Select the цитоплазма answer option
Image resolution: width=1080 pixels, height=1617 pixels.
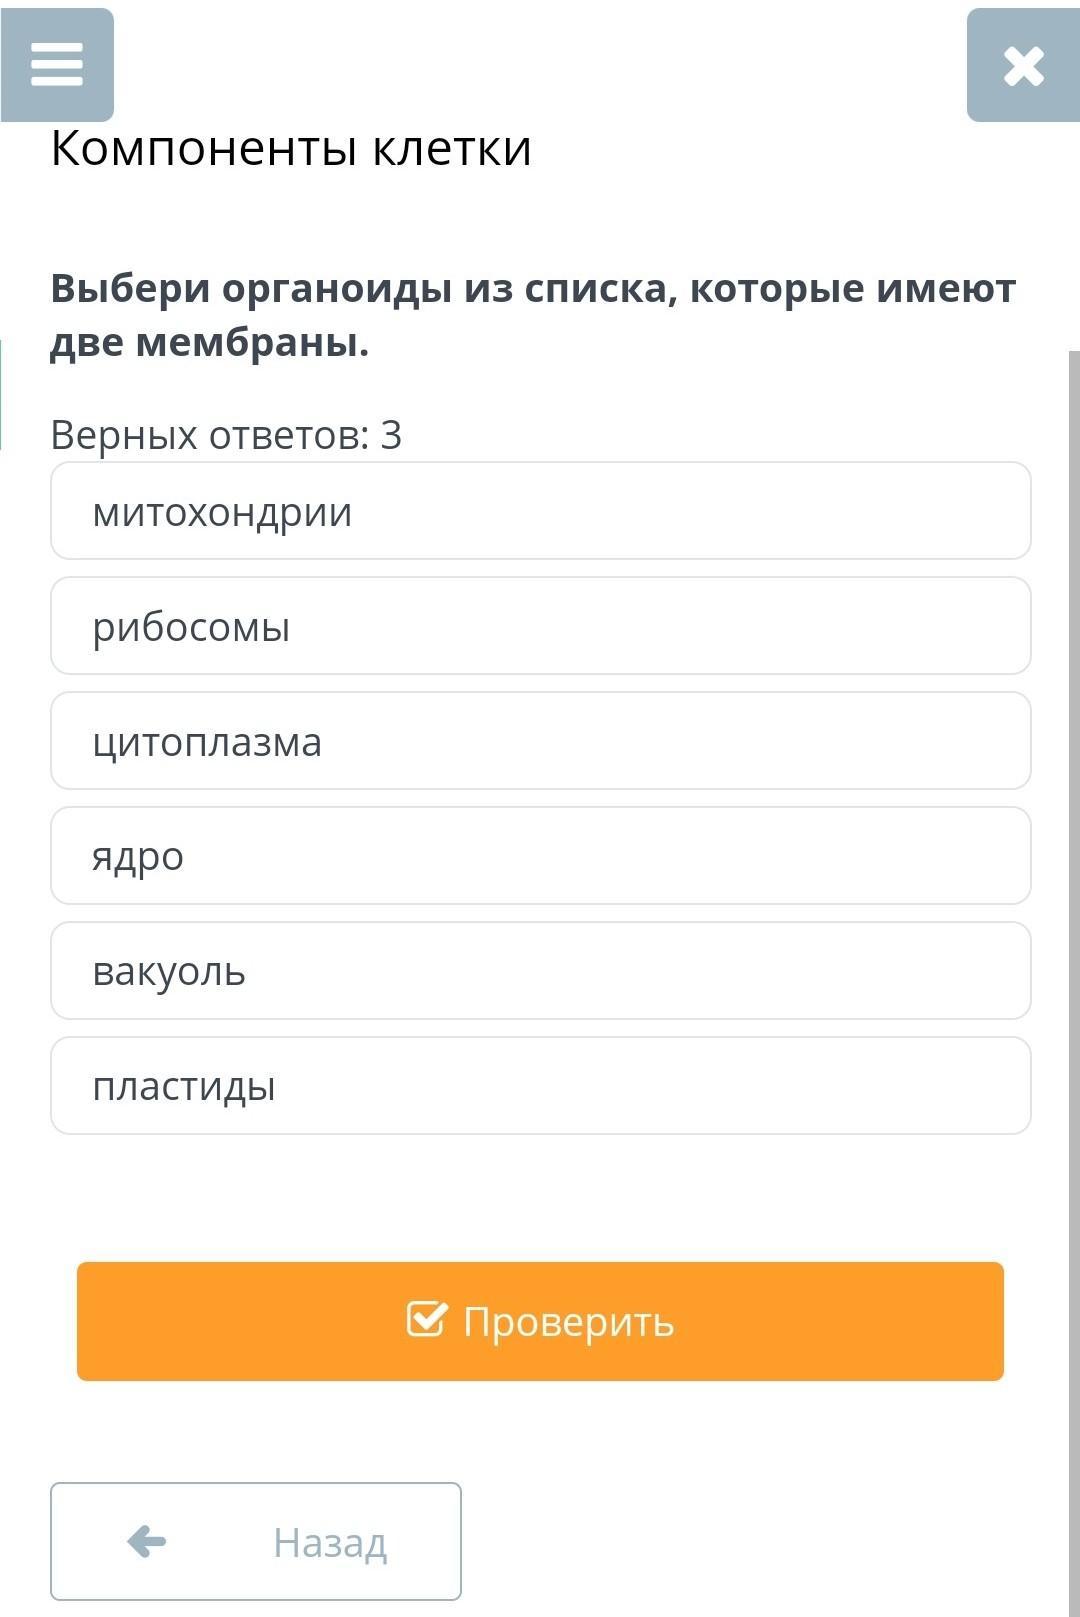[x=540, y=741]
